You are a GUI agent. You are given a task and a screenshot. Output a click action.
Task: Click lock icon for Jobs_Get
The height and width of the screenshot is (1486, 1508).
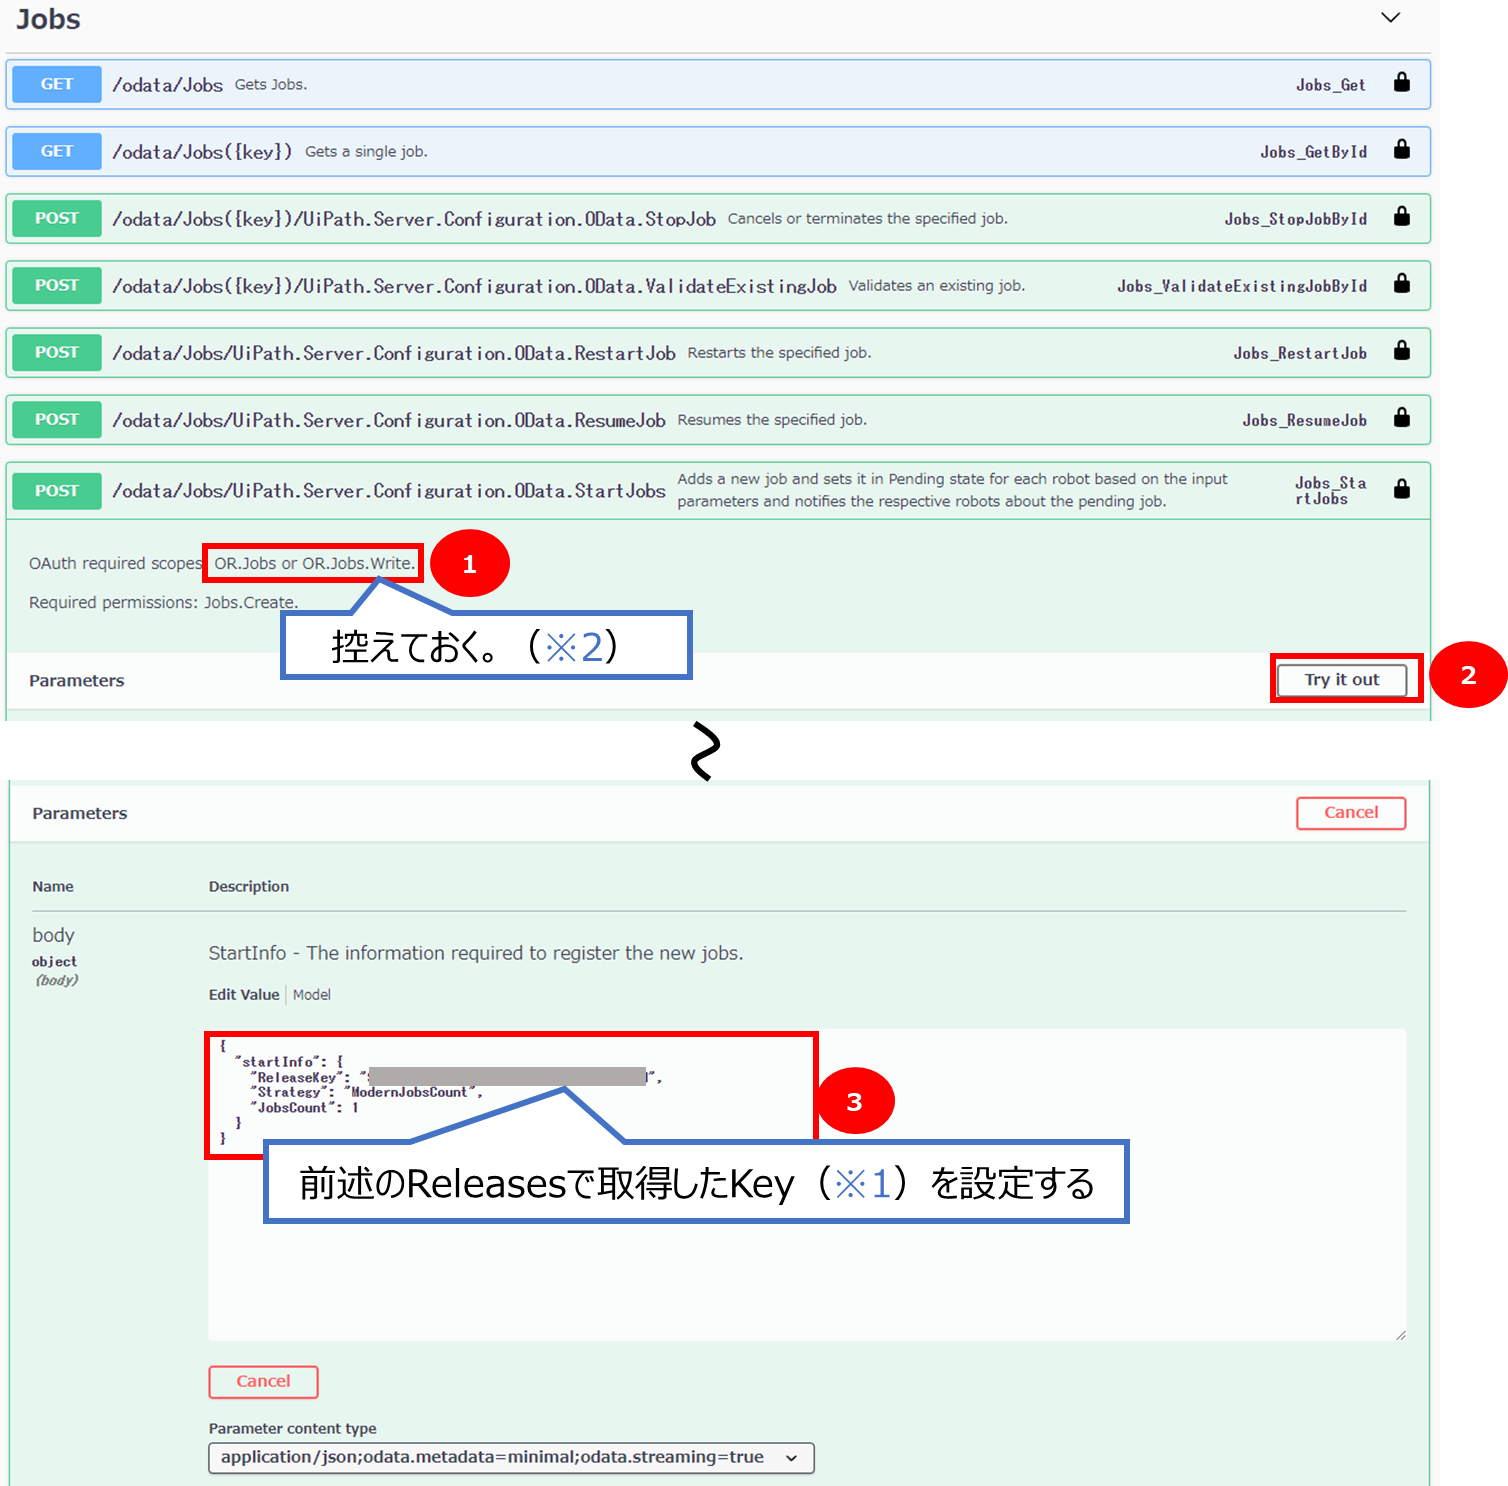coord(1402,83)
